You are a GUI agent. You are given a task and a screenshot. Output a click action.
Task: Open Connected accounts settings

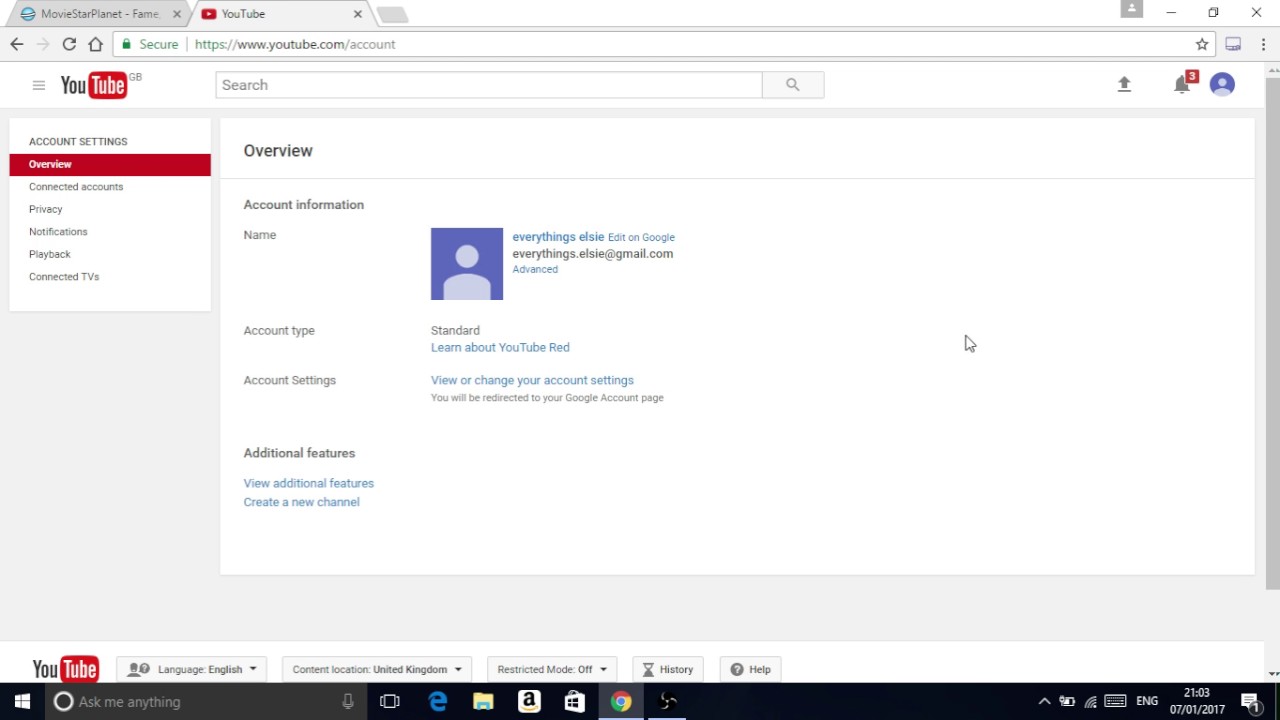click(76, 187)
